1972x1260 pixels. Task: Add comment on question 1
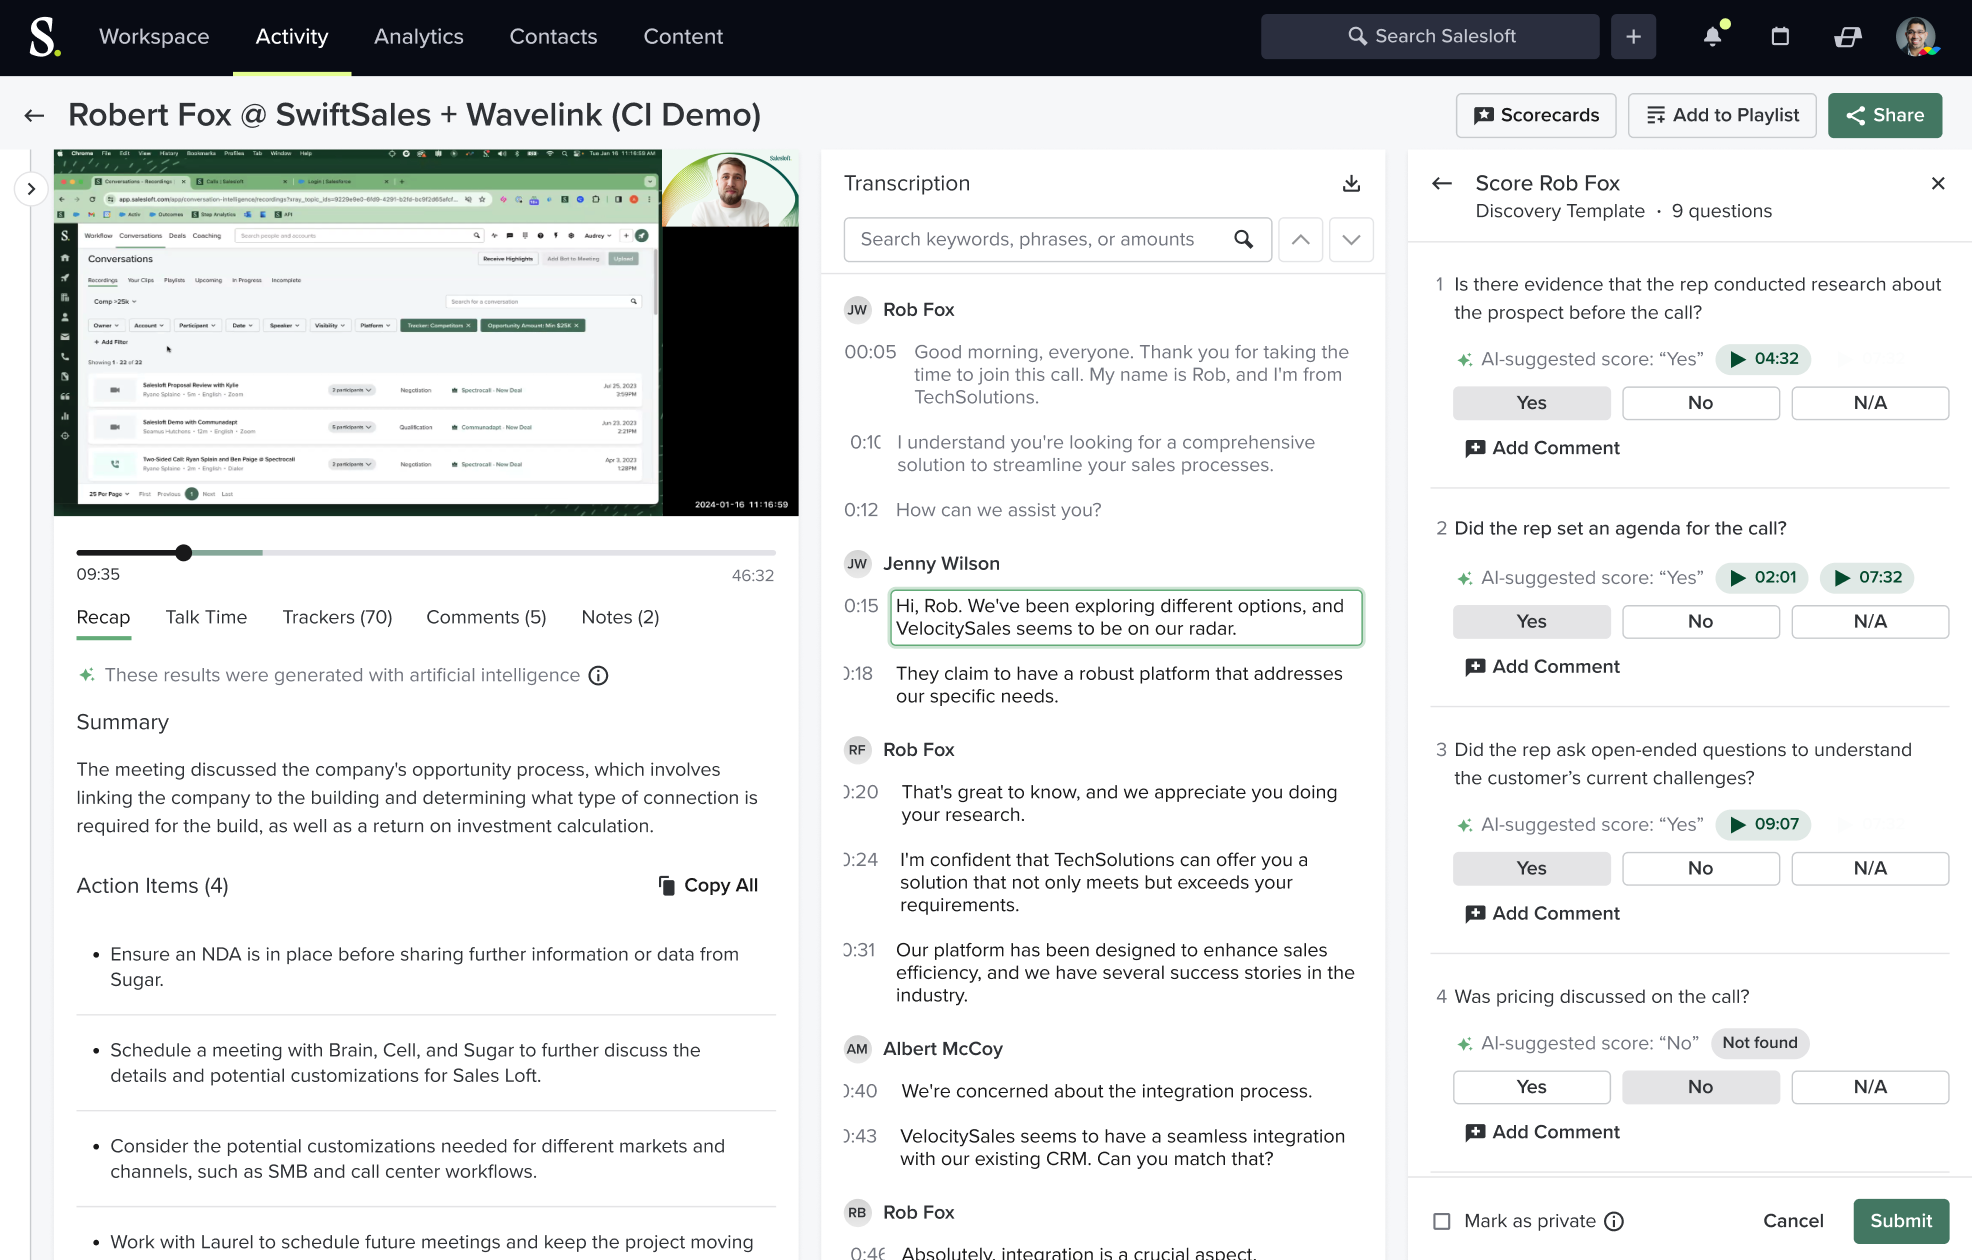coord(1542,448)
